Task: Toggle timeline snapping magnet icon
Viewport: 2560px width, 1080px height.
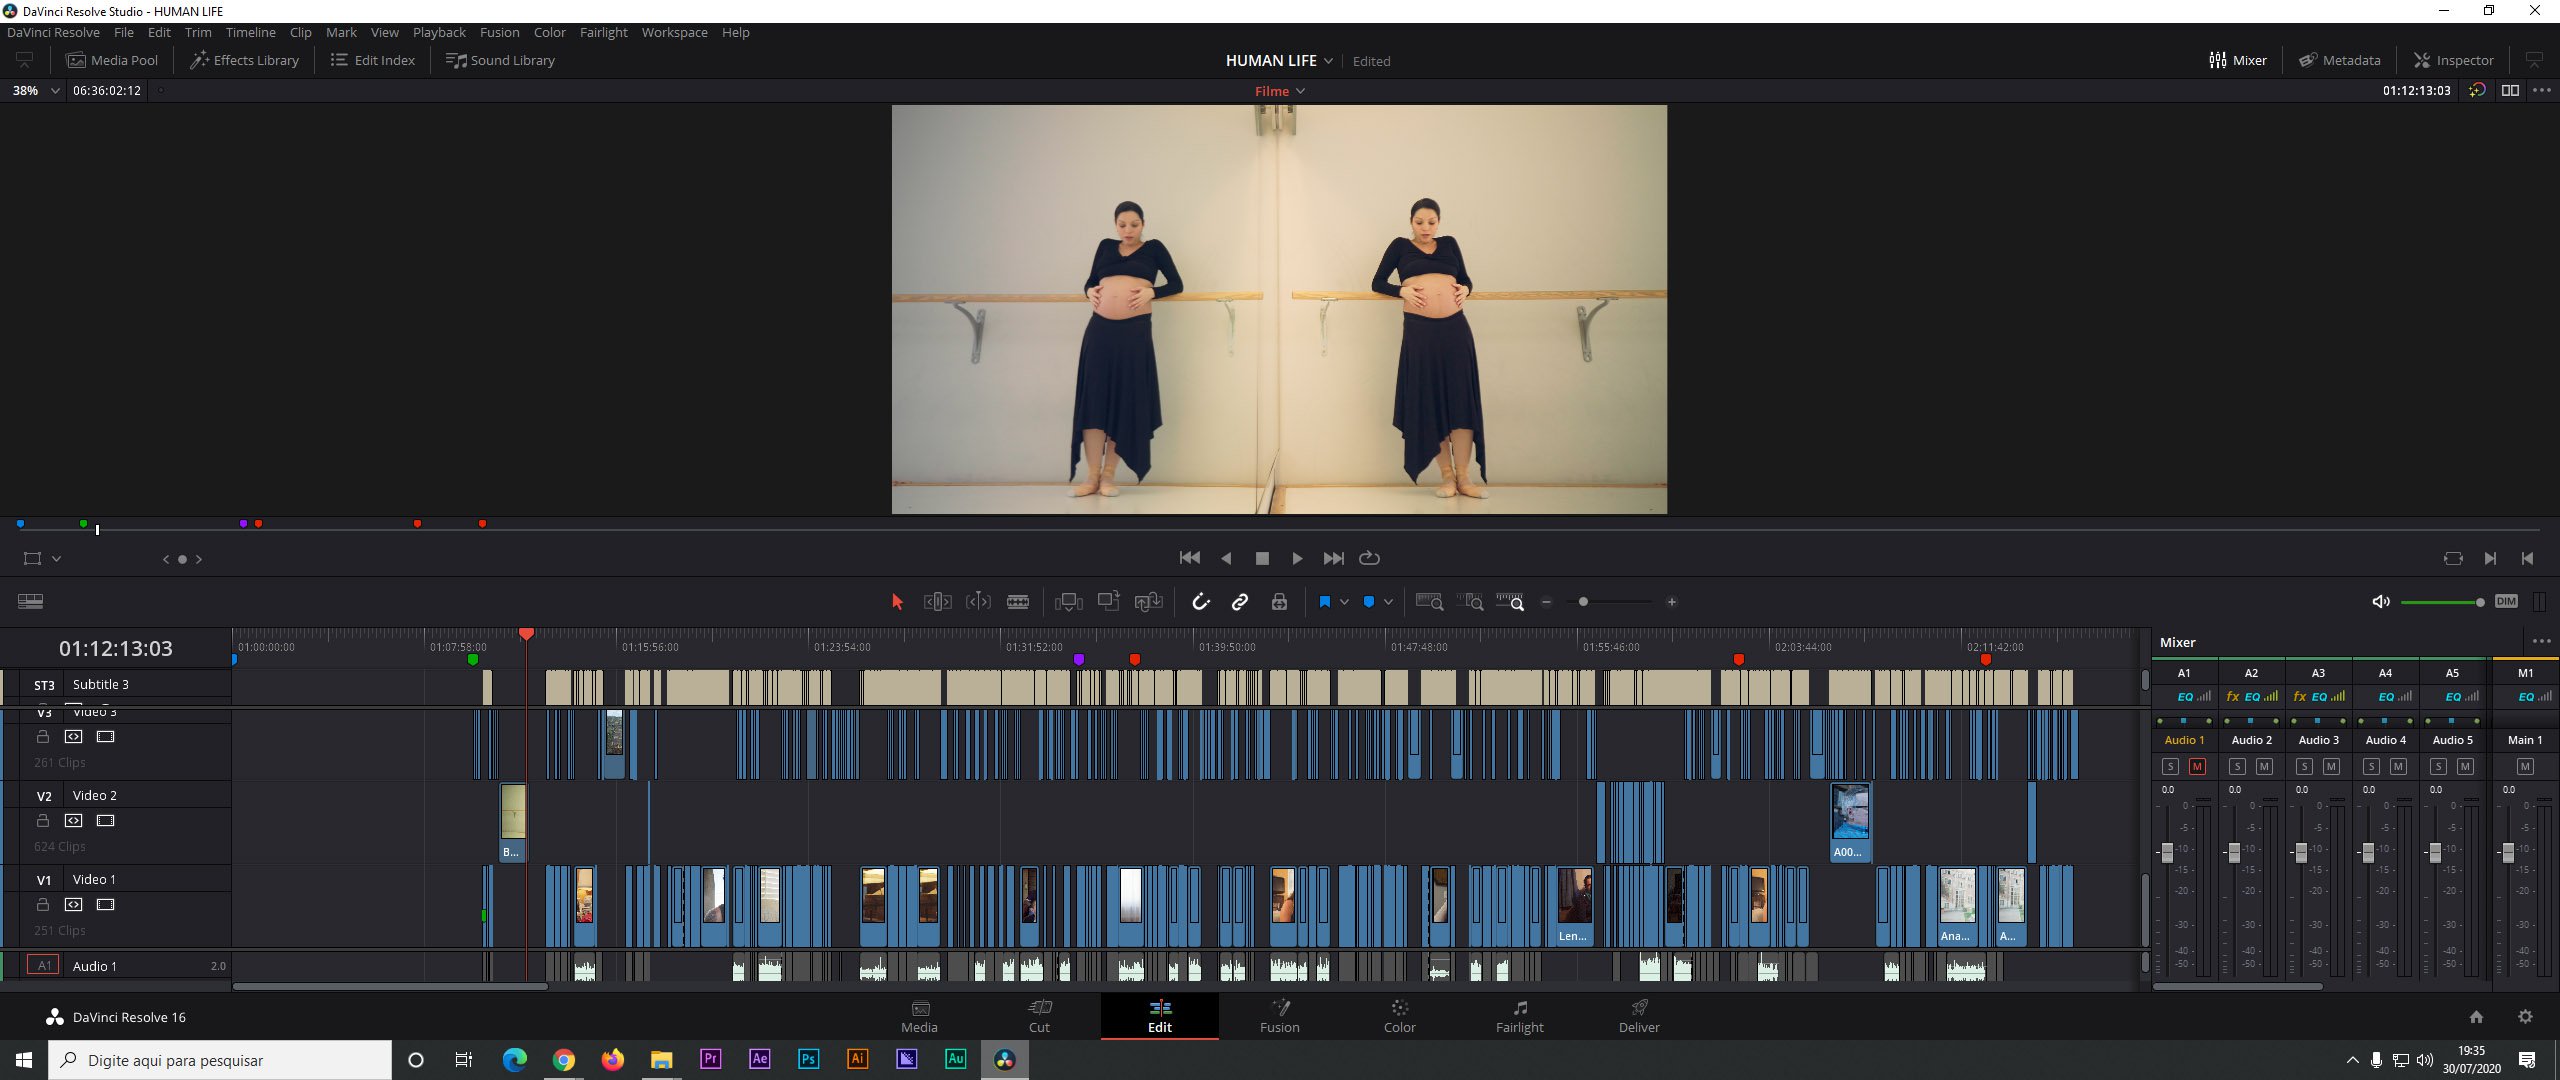Action: pyautogui.click(x=1200, y=602)
